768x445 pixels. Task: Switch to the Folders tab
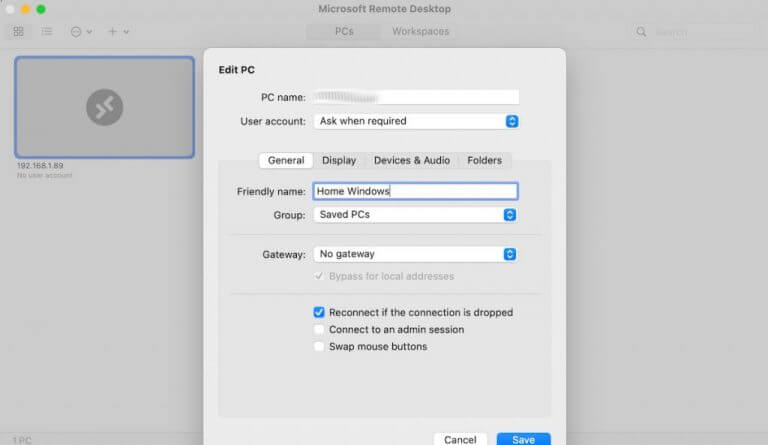point(484,161)
